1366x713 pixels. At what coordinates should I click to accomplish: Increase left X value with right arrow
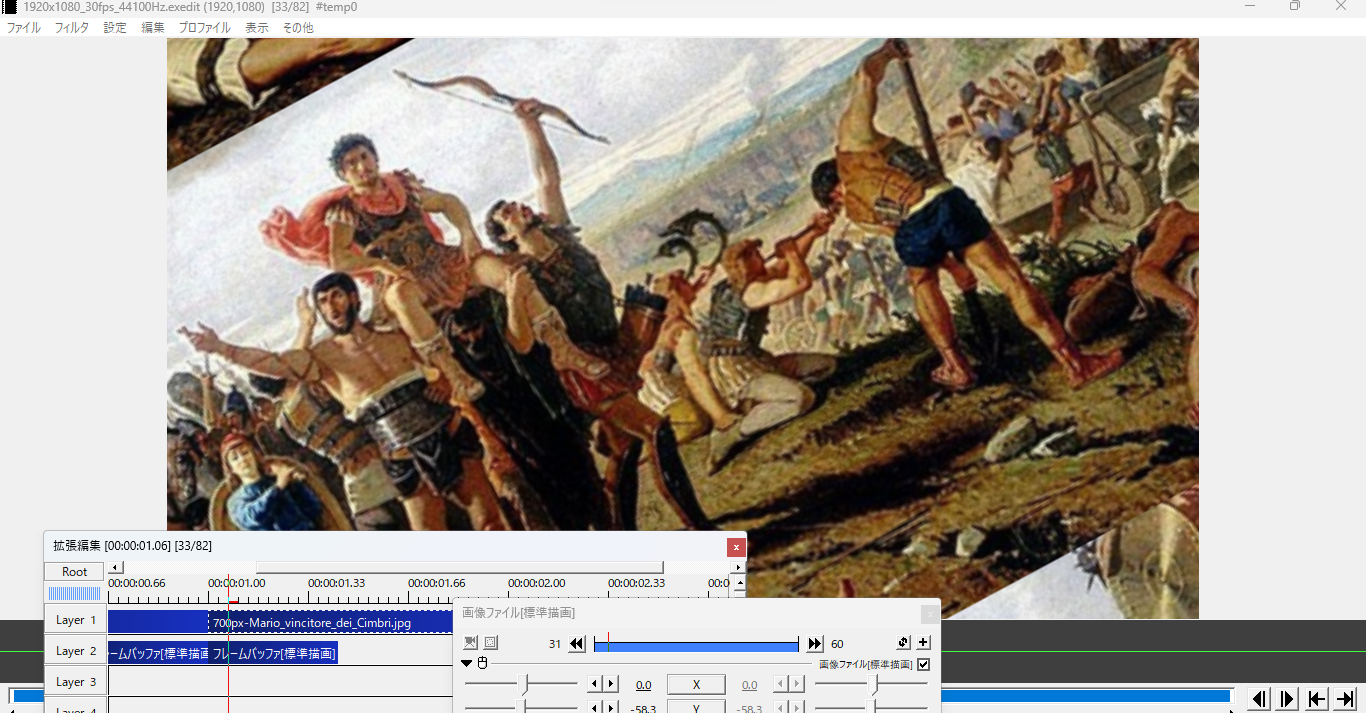[611, 684]
